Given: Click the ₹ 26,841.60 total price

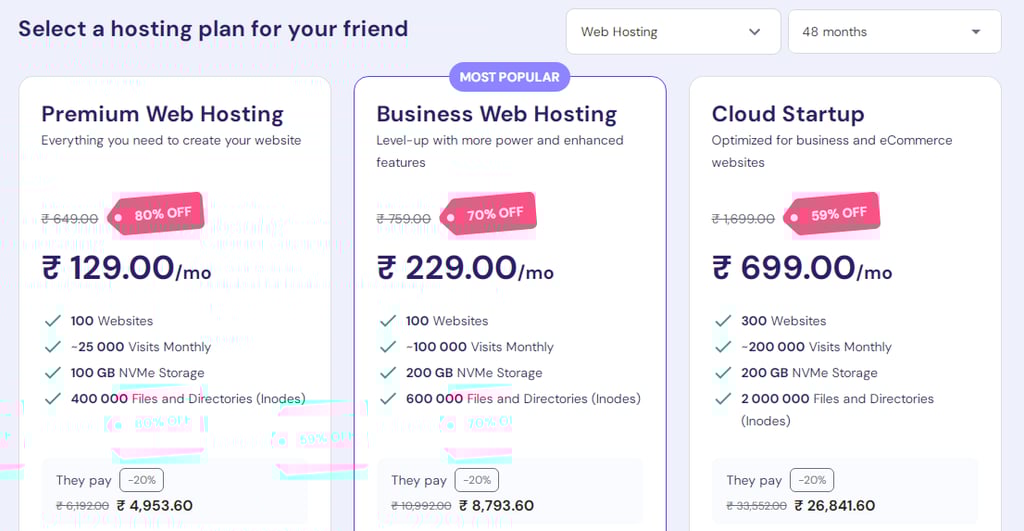Looking at the screenshot, I should pyautogui.click(x=835, y=506).
